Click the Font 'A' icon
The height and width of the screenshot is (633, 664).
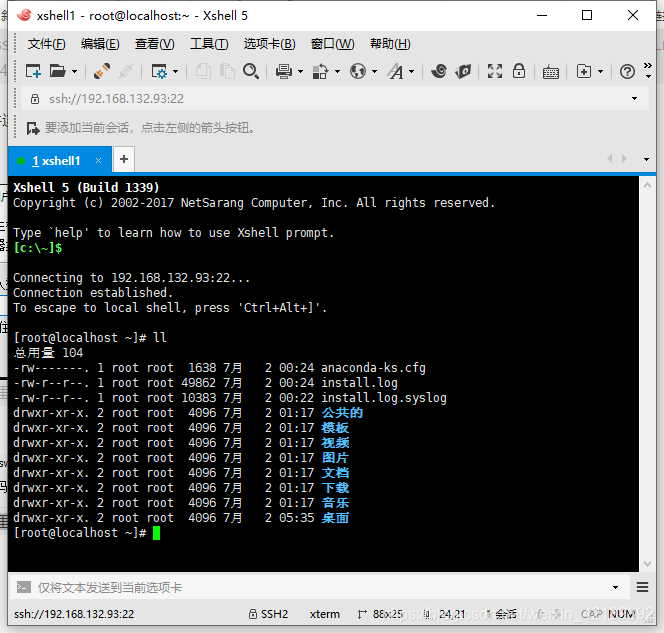click(396, 71)
